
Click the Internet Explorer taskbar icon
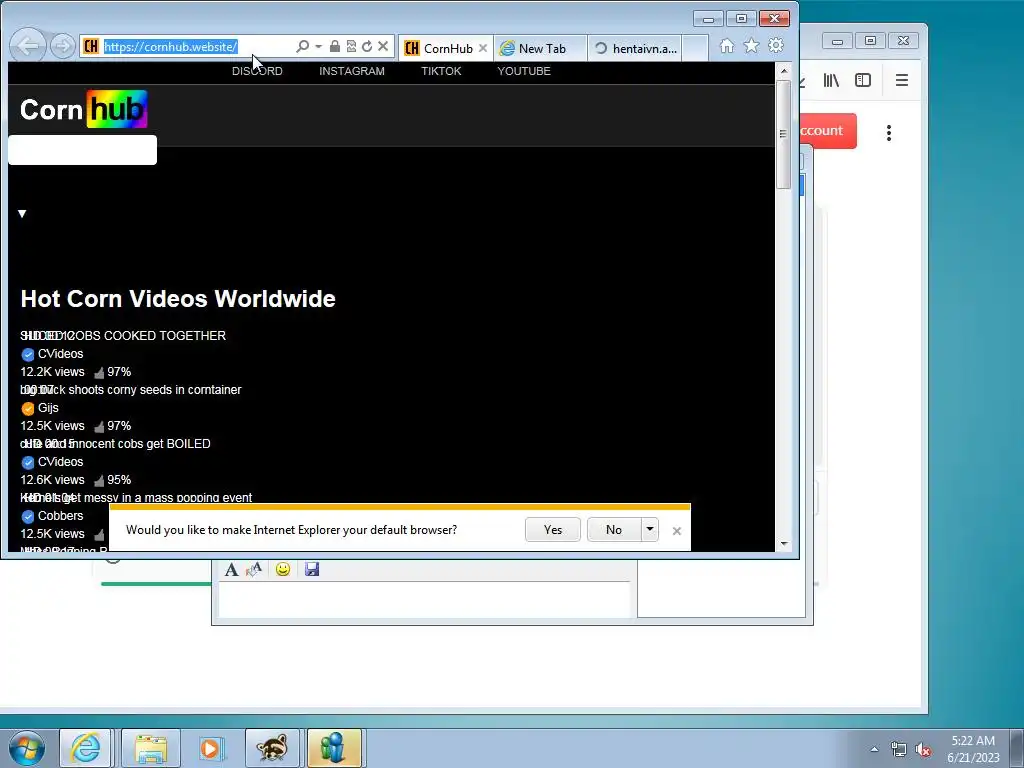[x=86, y=748]
